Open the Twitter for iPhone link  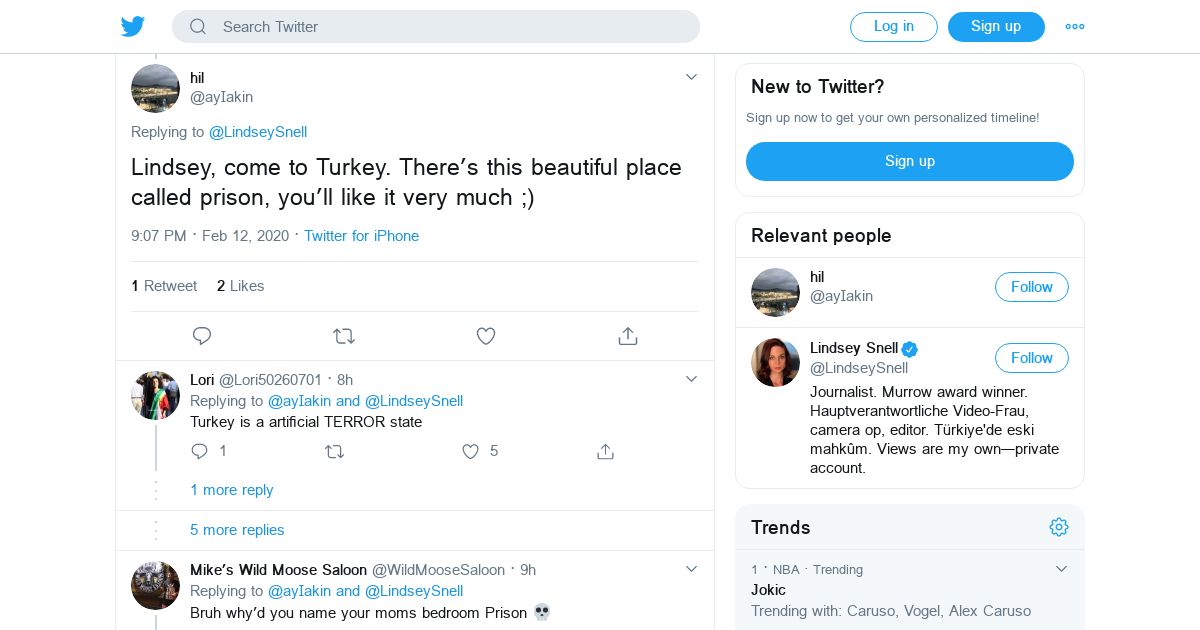click(x=361, y=236)
